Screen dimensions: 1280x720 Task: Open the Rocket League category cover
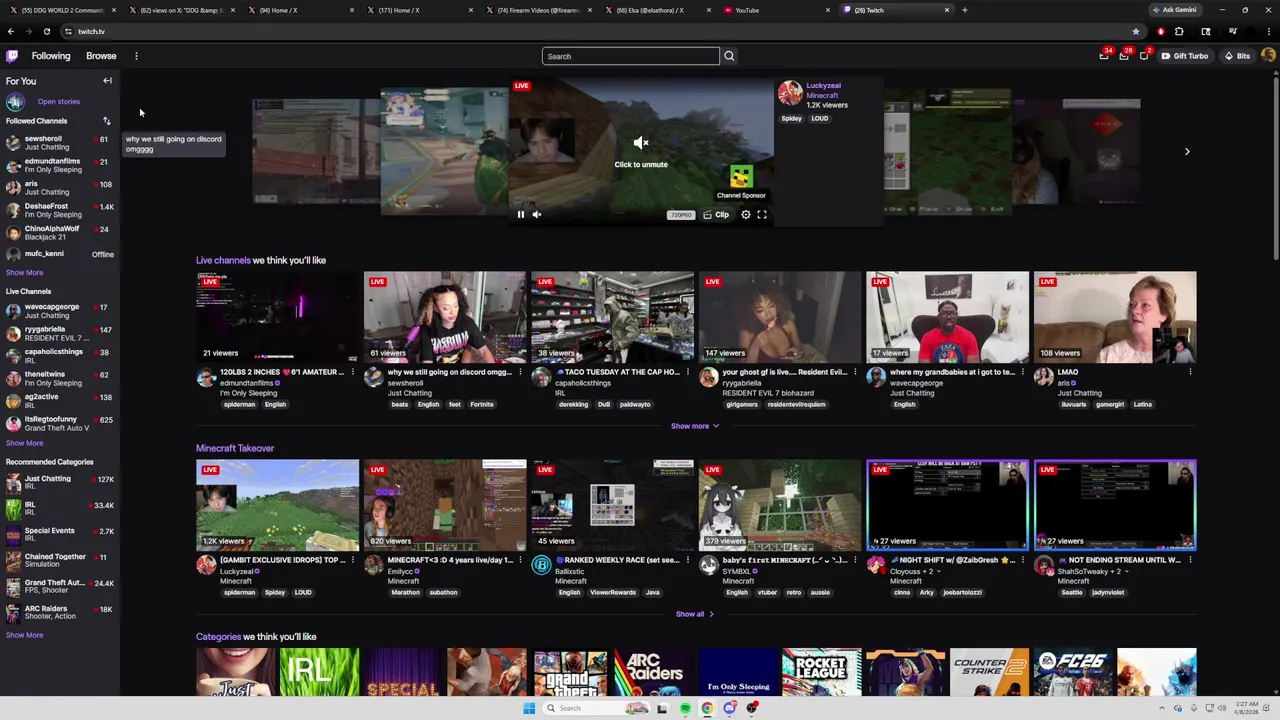(821, 672)
